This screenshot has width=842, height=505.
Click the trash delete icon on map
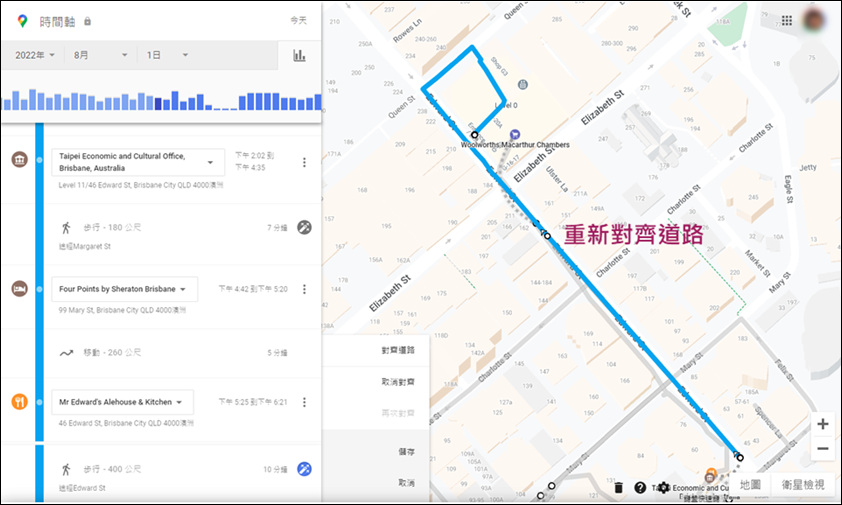619,487
